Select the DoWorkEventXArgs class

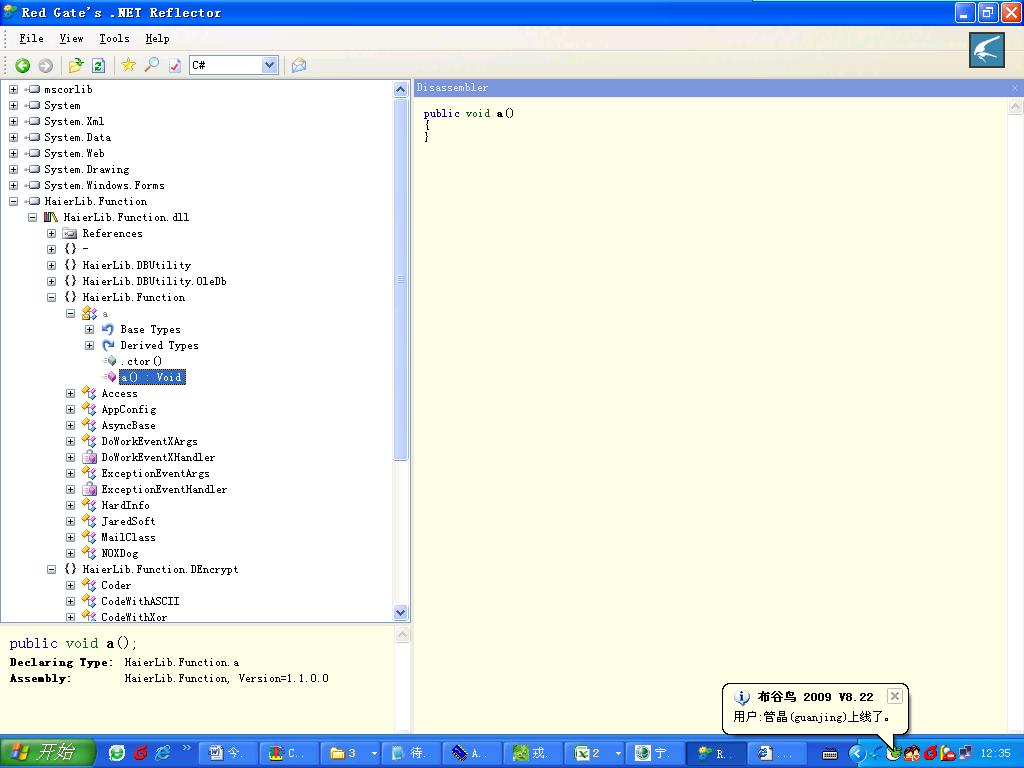(150, 441)
